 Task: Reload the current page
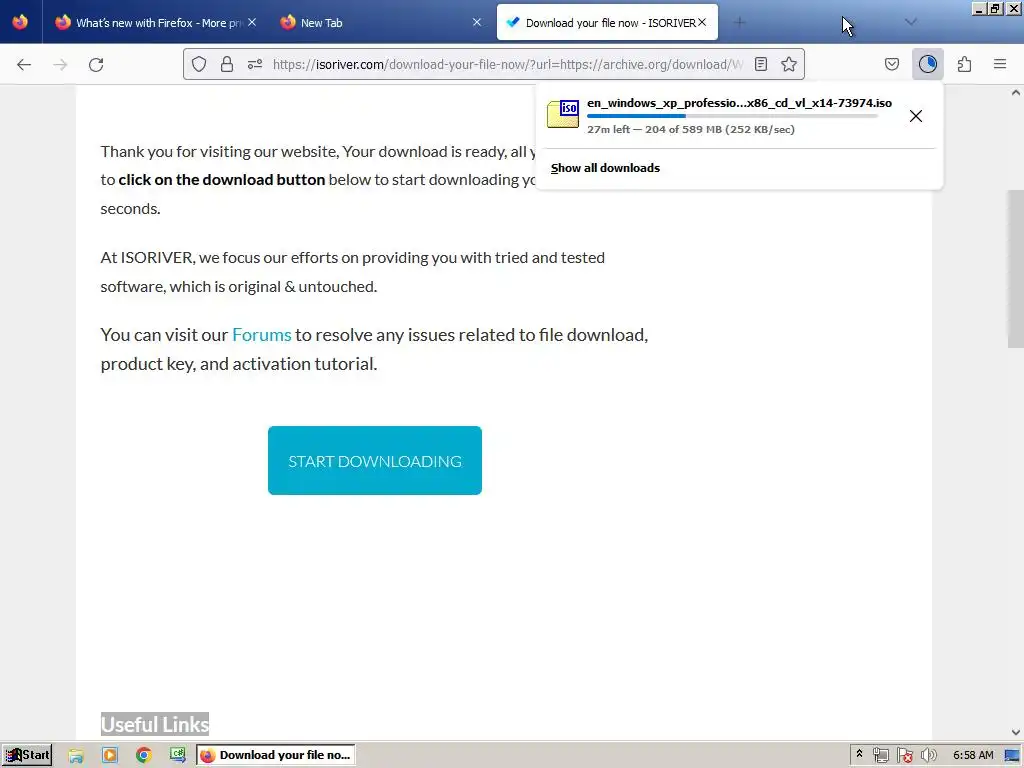point(96,64)
